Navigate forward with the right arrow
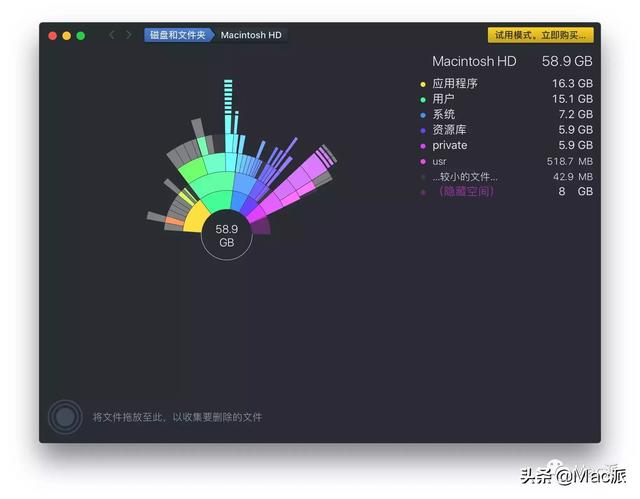The height and width of the screenshot is (499, 640). 129,35
